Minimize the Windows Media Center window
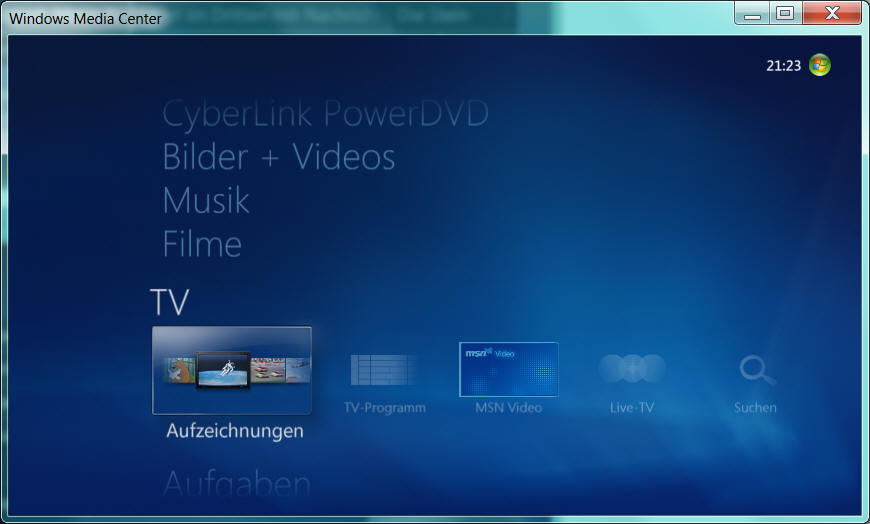The height and width of the screenshot is (524, 870). 752,13
